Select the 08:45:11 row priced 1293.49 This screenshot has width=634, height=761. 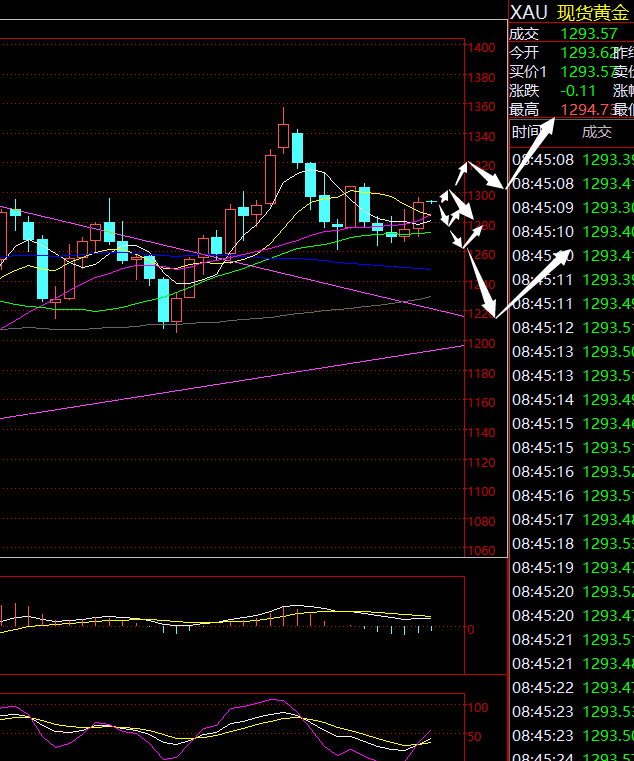pos(572,304)
